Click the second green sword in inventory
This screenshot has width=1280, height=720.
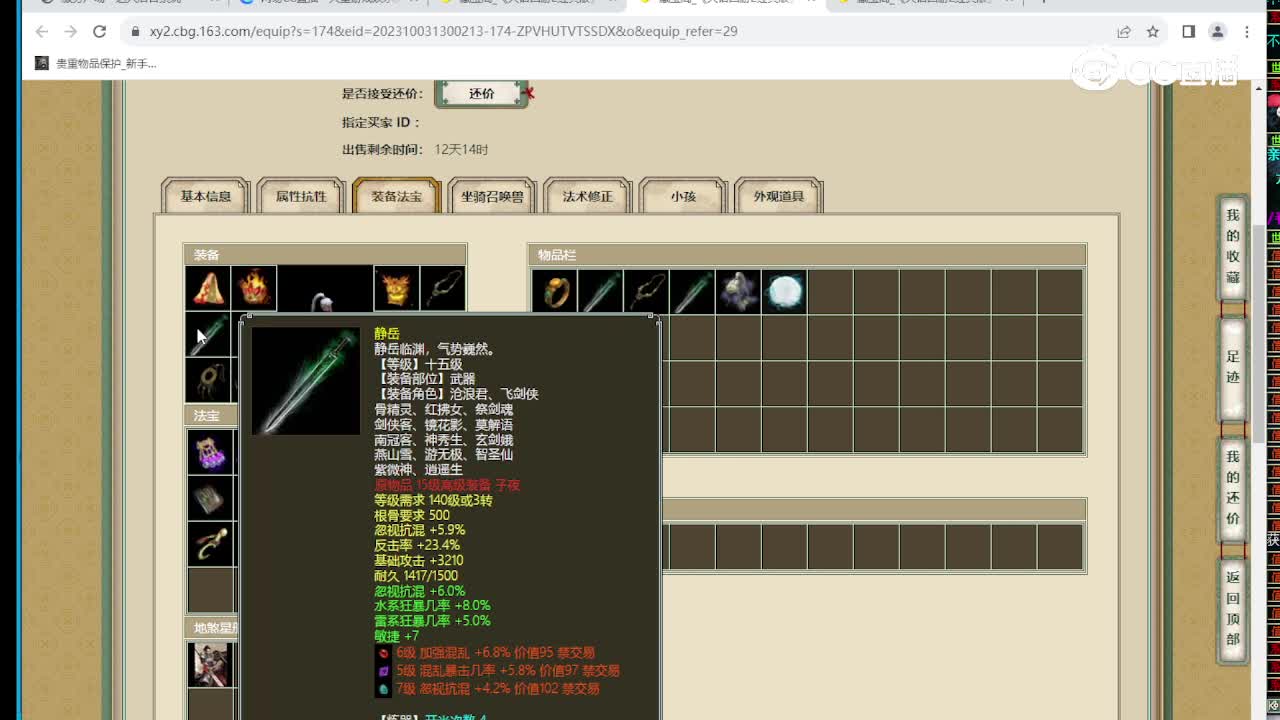(x=692, y=292)
